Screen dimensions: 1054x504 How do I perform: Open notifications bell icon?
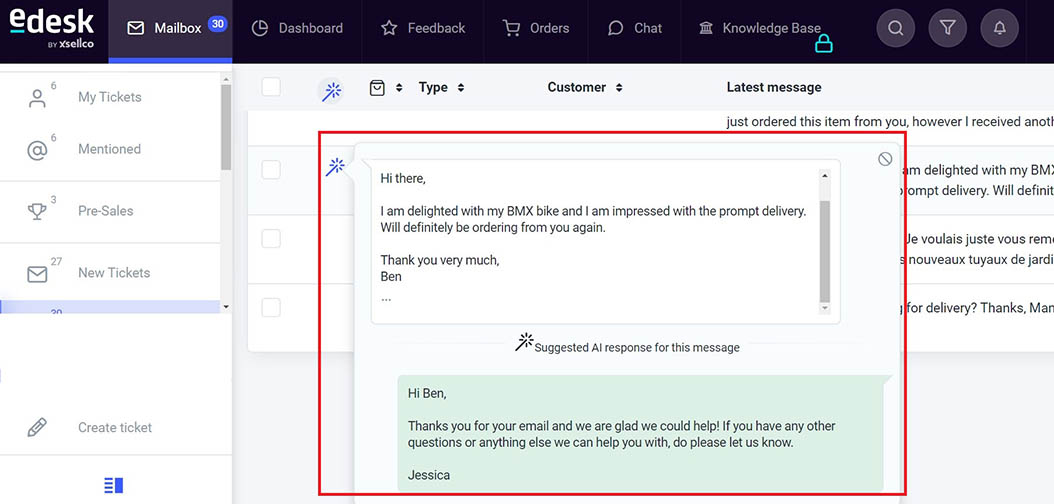tap(999, 28)
